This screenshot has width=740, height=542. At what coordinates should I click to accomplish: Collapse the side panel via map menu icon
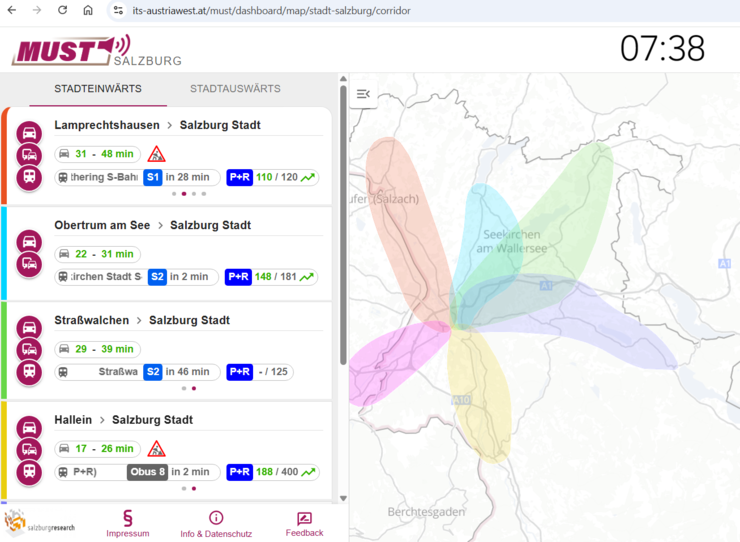(x=363, y=94)
